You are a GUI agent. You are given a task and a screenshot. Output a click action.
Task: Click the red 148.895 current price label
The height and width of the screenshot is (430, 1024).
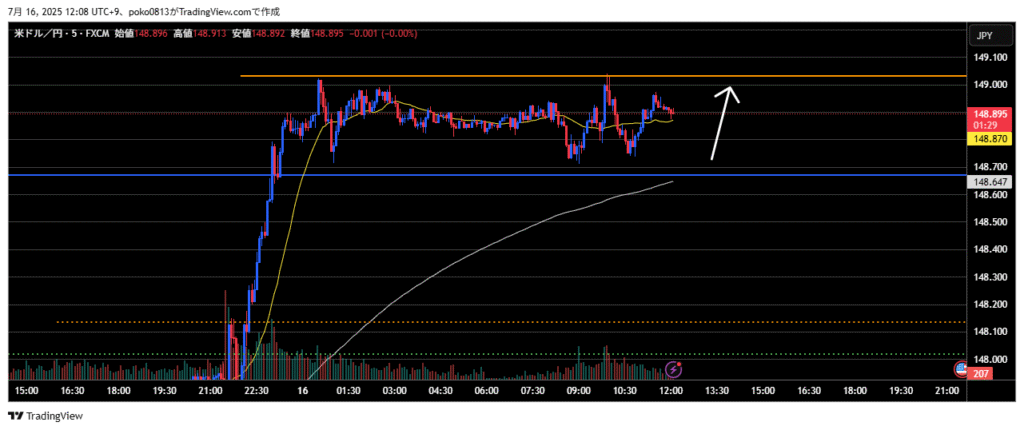[986, 115]
